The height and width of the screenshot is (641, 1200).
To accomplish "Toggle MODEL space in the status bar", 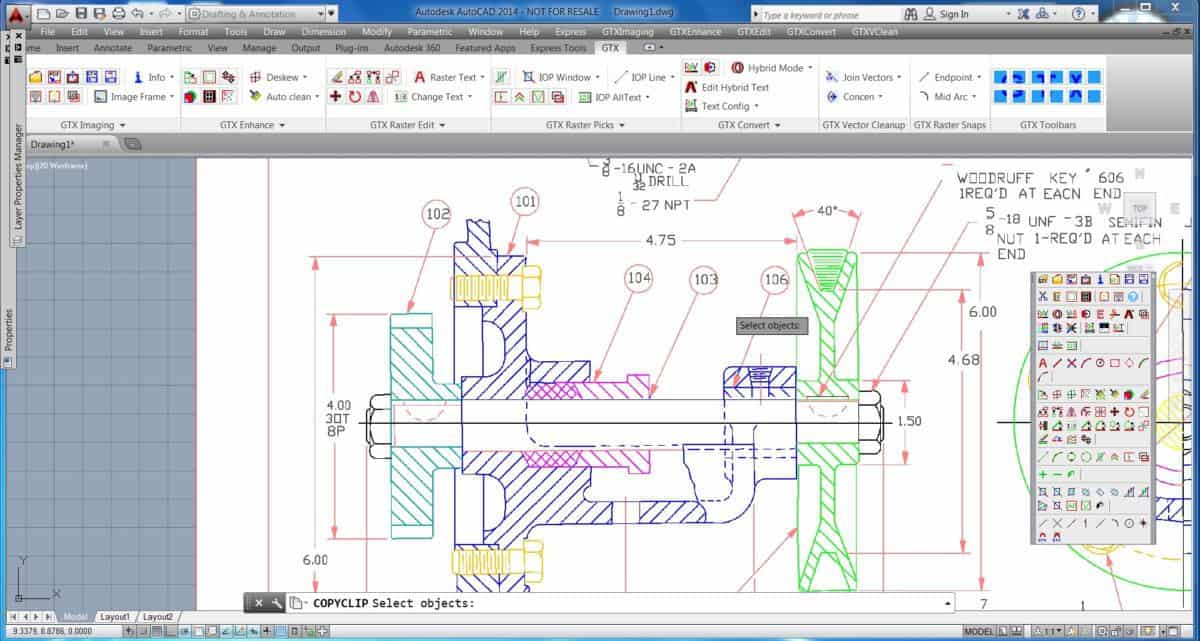I will click(976, 630).
